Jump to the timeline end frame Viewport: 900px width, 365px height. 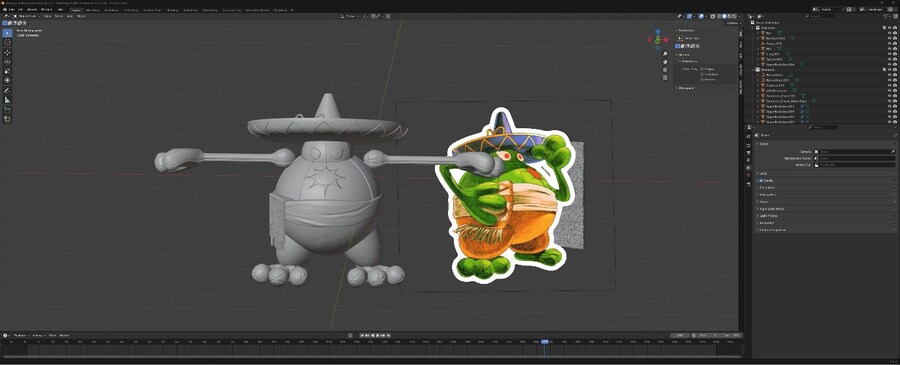click(x=389, y=335)
